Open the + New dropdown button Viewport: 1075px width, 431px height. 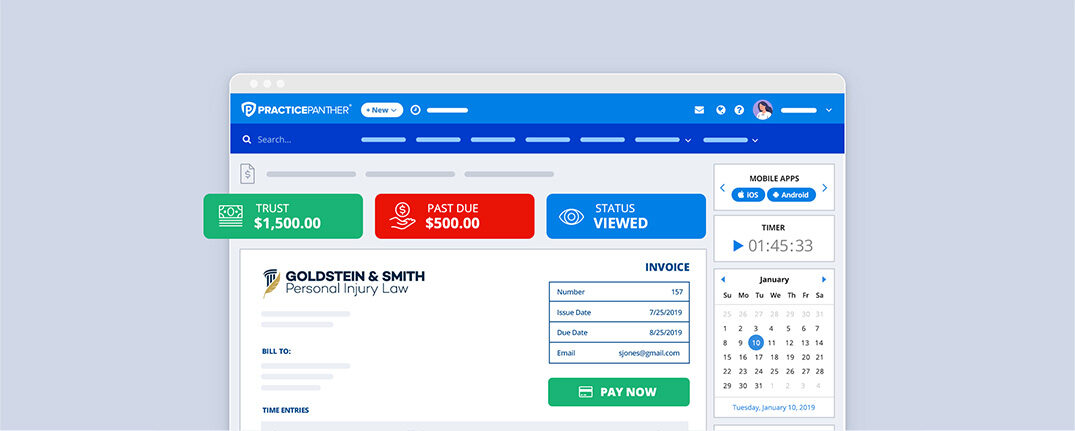point(382,110)
